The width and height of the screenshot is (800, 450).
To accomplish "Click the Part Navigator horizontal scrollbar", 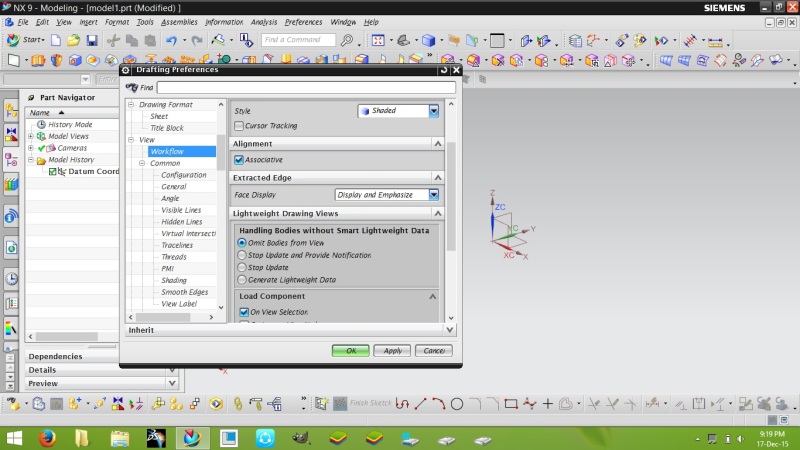I will point(66,337).
